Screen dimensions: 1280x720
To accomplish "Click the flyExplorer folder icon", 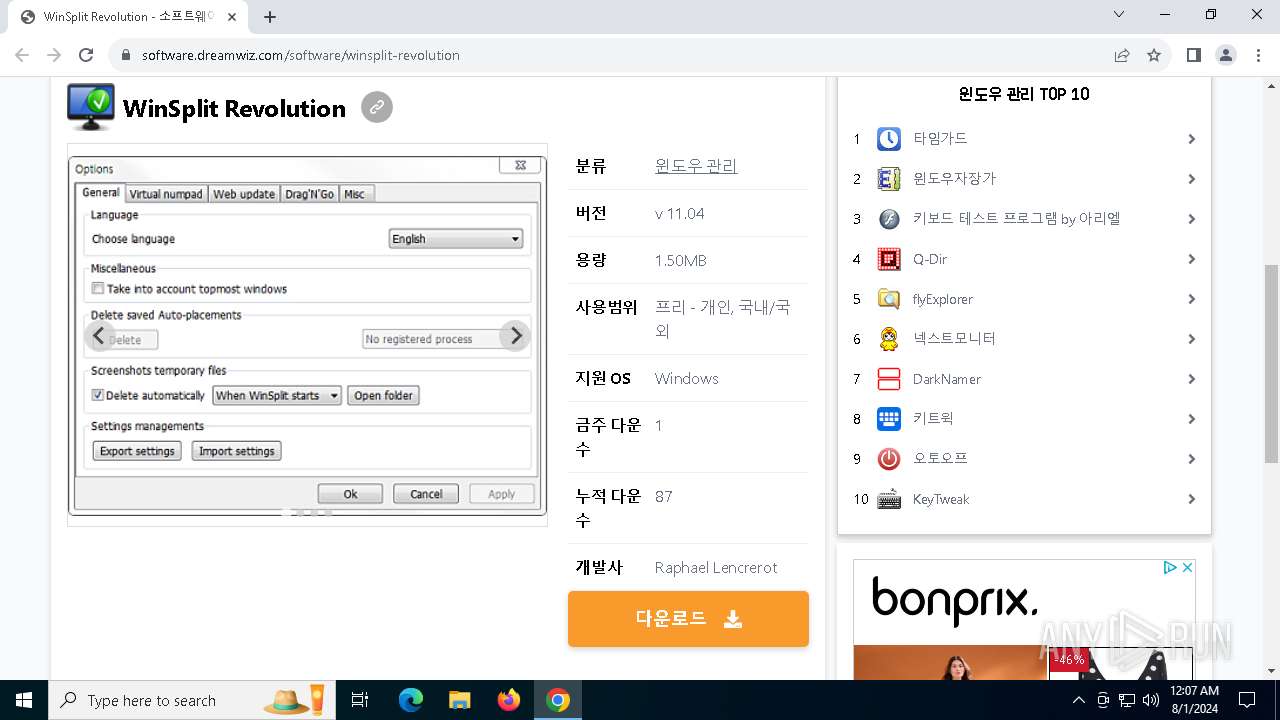I will 889,299.
